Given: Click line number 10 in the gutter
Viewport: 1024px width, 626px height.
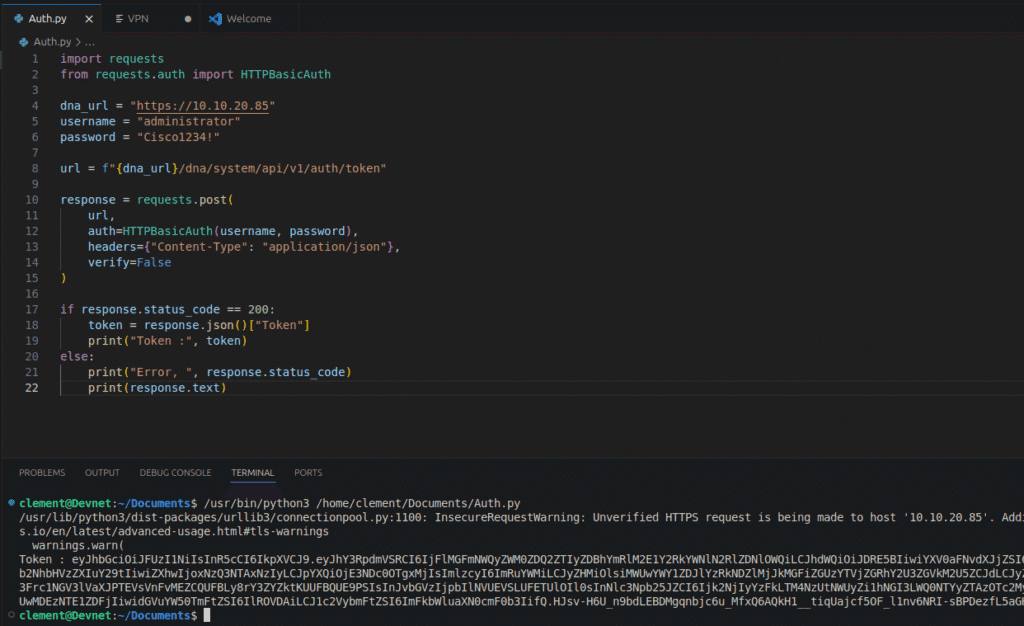Looking at the screenshot, I should [x=34, y=200].
